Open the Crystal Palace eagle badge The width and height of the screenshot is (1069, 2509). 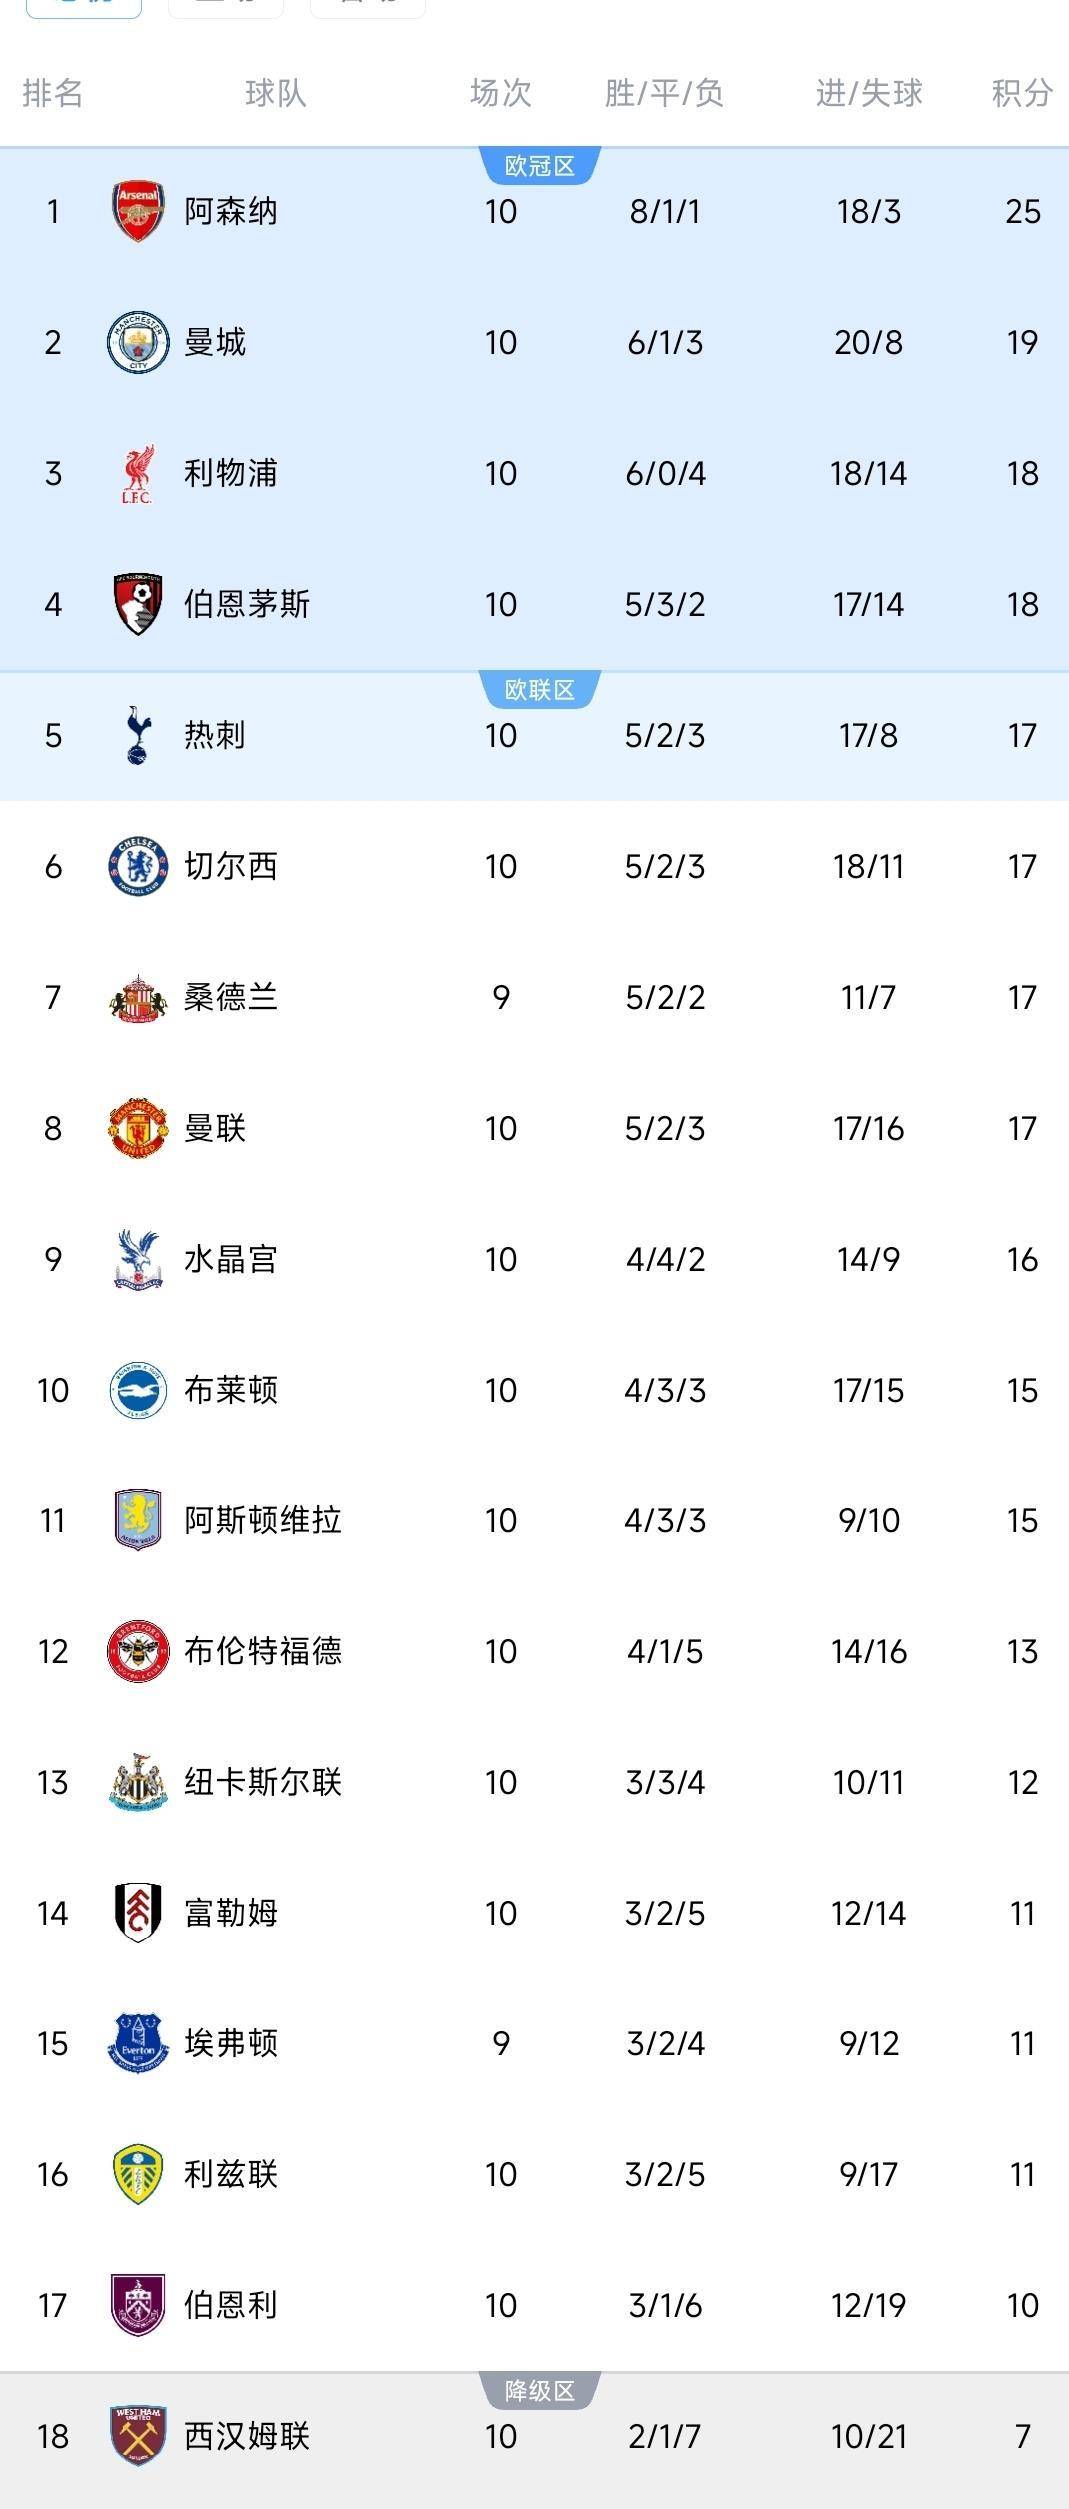pos(138,1259)
